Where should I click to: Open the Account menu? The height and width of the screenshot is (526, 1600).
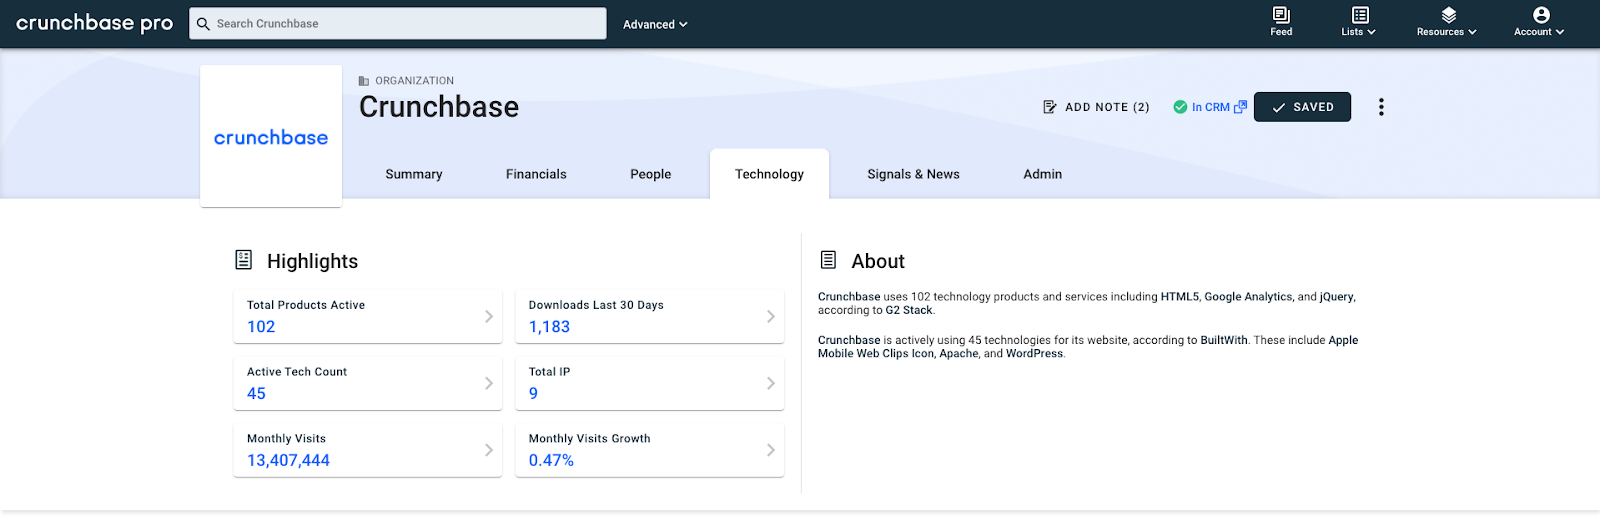click(x=1539, y=22)
